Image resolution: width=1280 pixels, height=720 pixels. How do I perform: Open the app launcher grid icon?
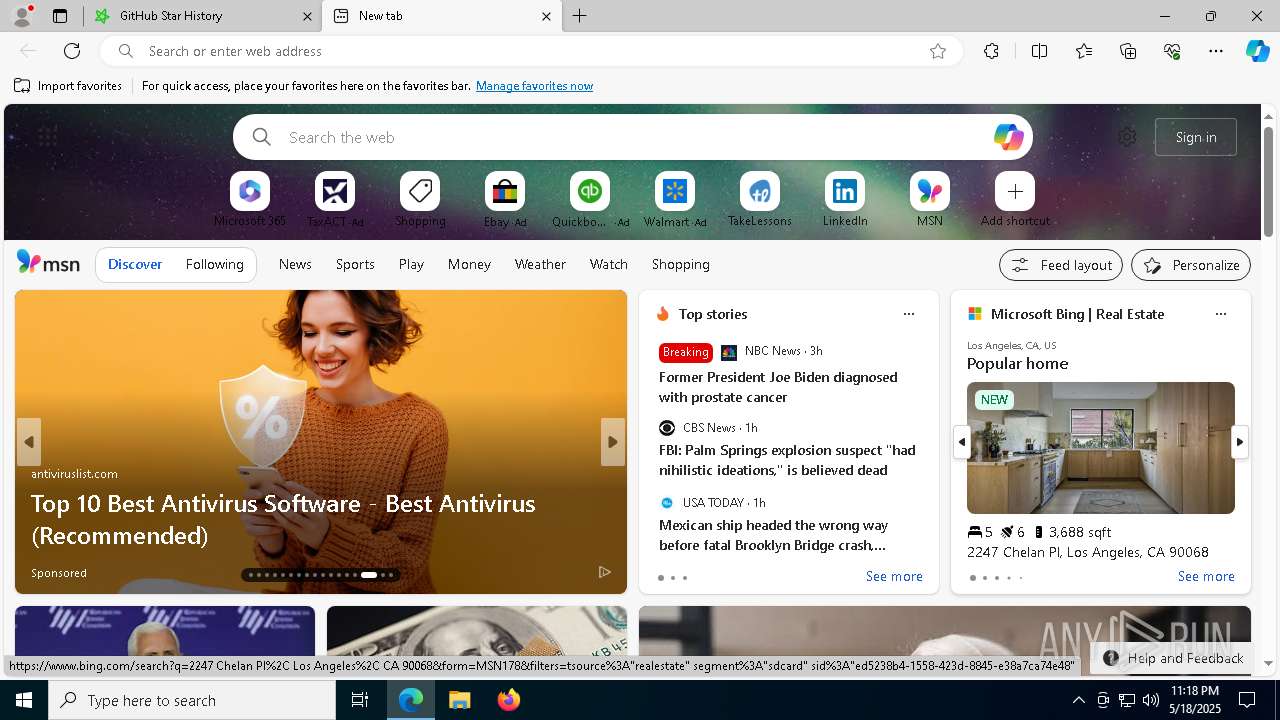47,136
